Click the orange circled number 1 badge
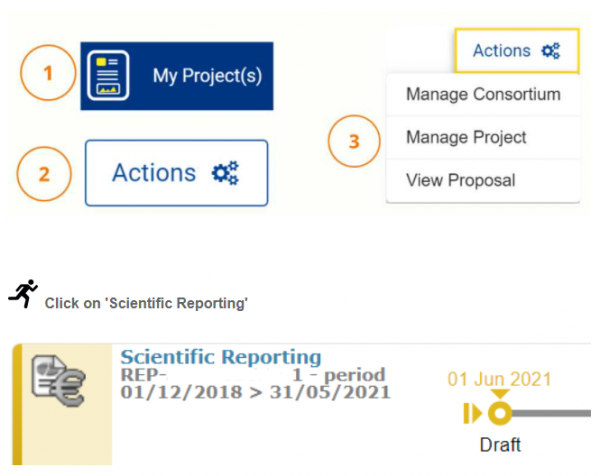The width and height of the screenshot is (600, 476). [x=49, y=75]
